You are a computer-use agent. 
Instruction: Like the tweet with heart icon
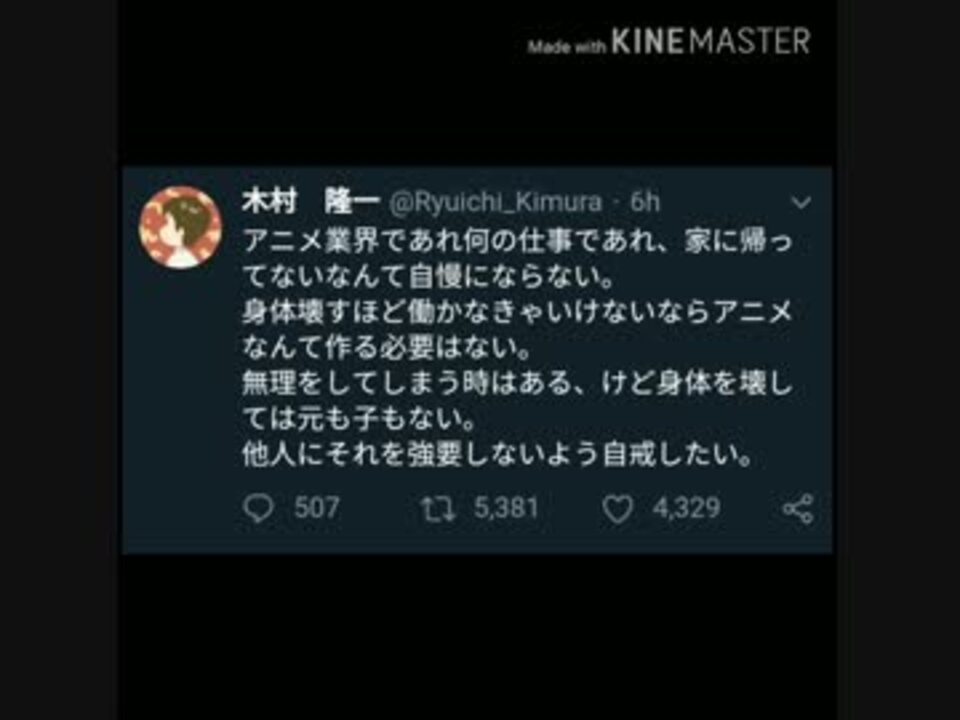pyautogui.click(x=617, y=509)
